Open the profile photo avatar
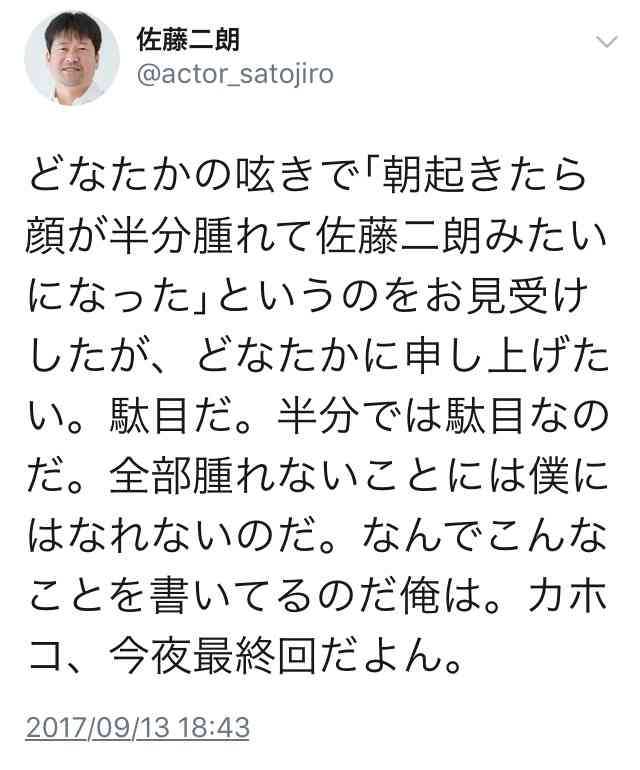640x770 pixels. tap(72, 58)
